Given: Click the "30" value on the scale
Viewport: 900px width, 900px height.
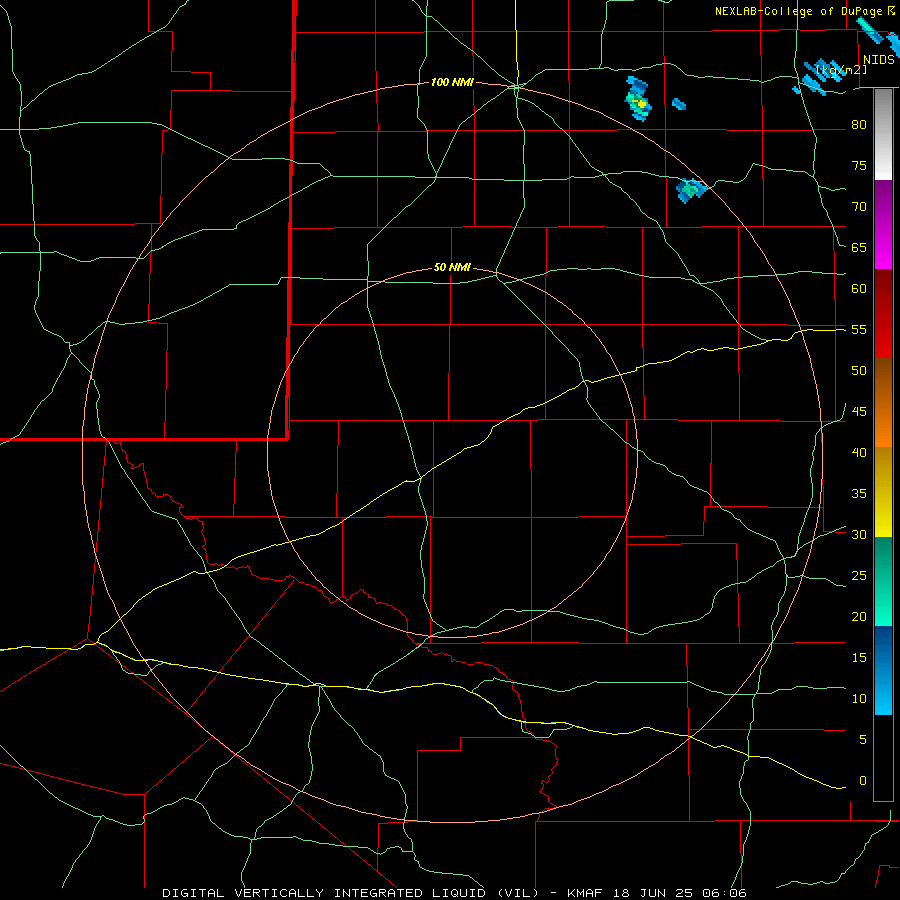Looking at the screenshot, I should coord(859,534).
